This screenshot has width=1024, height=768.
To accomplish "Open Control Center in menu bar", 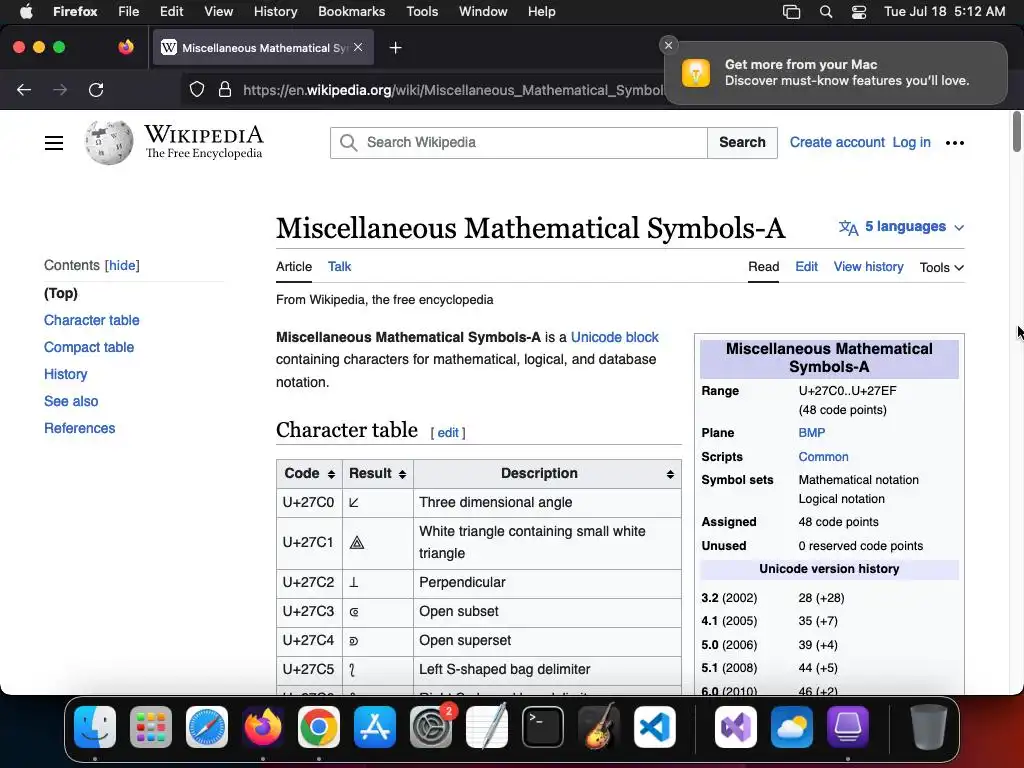I will [x=859, y=12].
